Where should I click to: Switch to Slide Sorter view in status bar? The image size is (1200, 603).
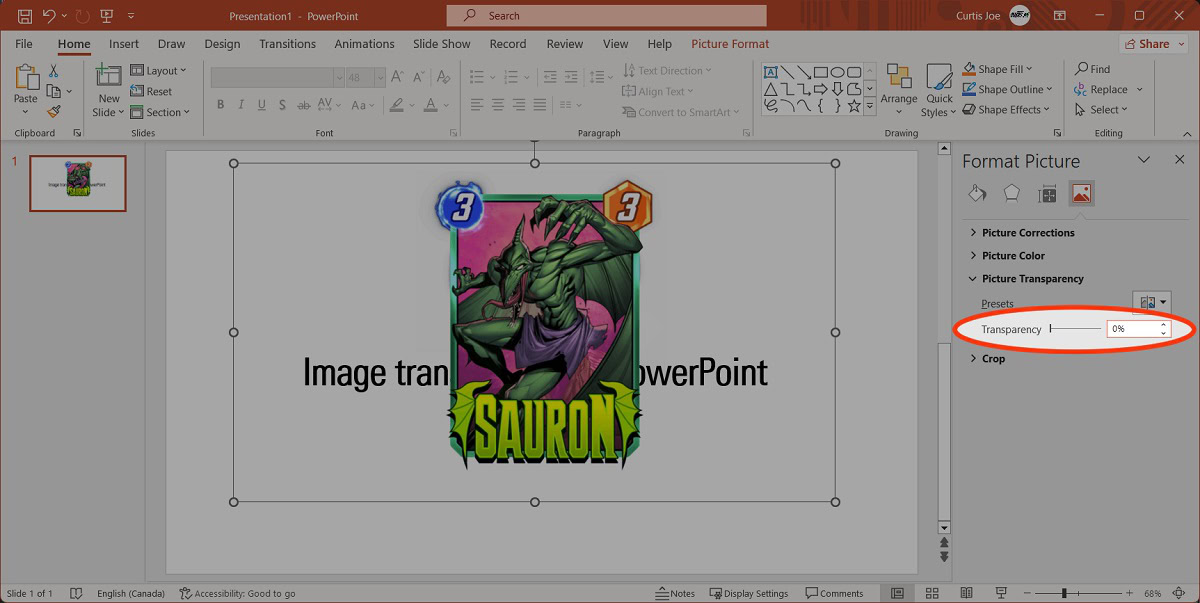[932, 593]
